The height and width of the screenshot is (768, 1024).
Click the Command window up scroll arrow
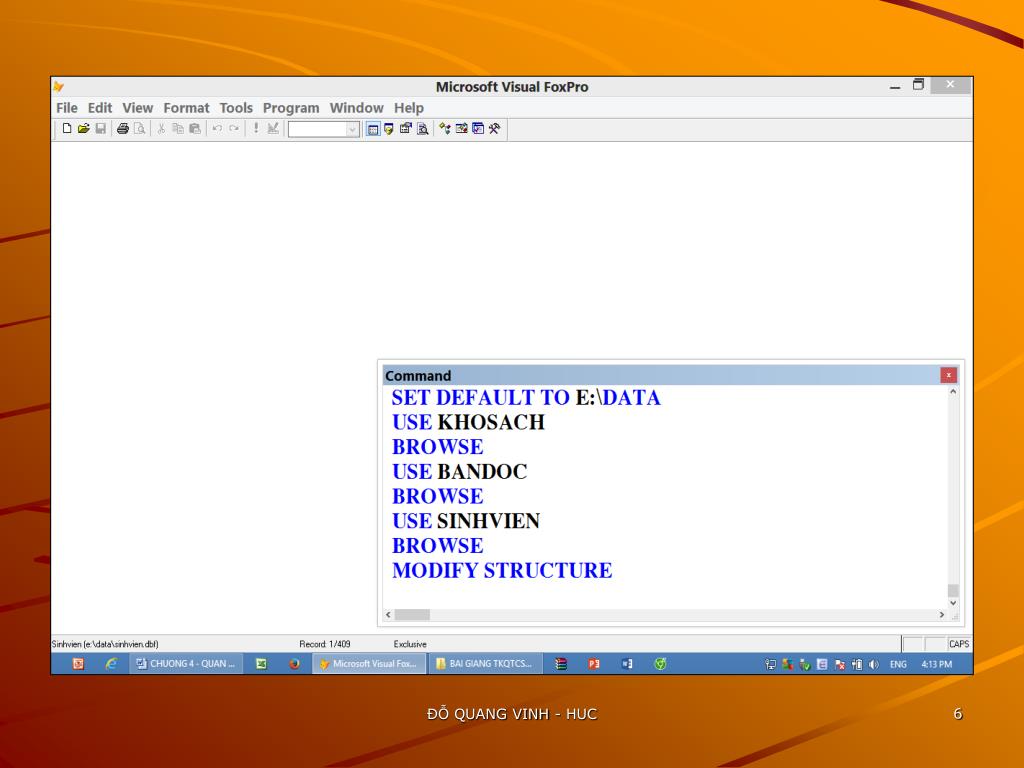(x=953, y=392)
